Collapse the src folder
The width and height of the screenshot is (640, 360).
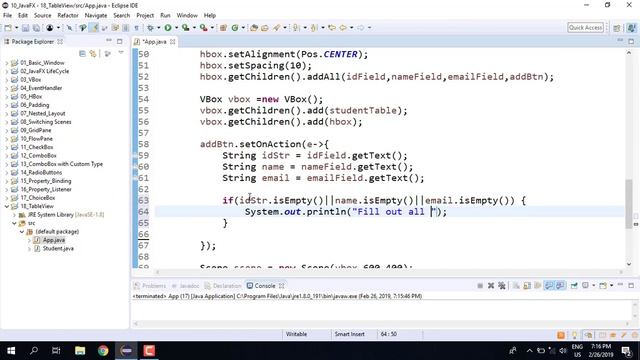[14, 223]
